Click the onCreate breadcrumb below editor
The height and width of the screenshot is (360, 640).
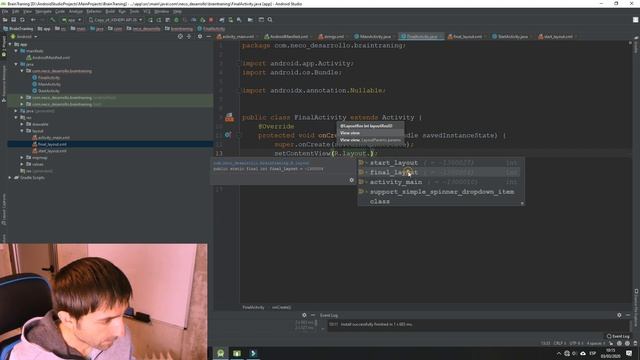pyautogui.click(x=281, y=307)
